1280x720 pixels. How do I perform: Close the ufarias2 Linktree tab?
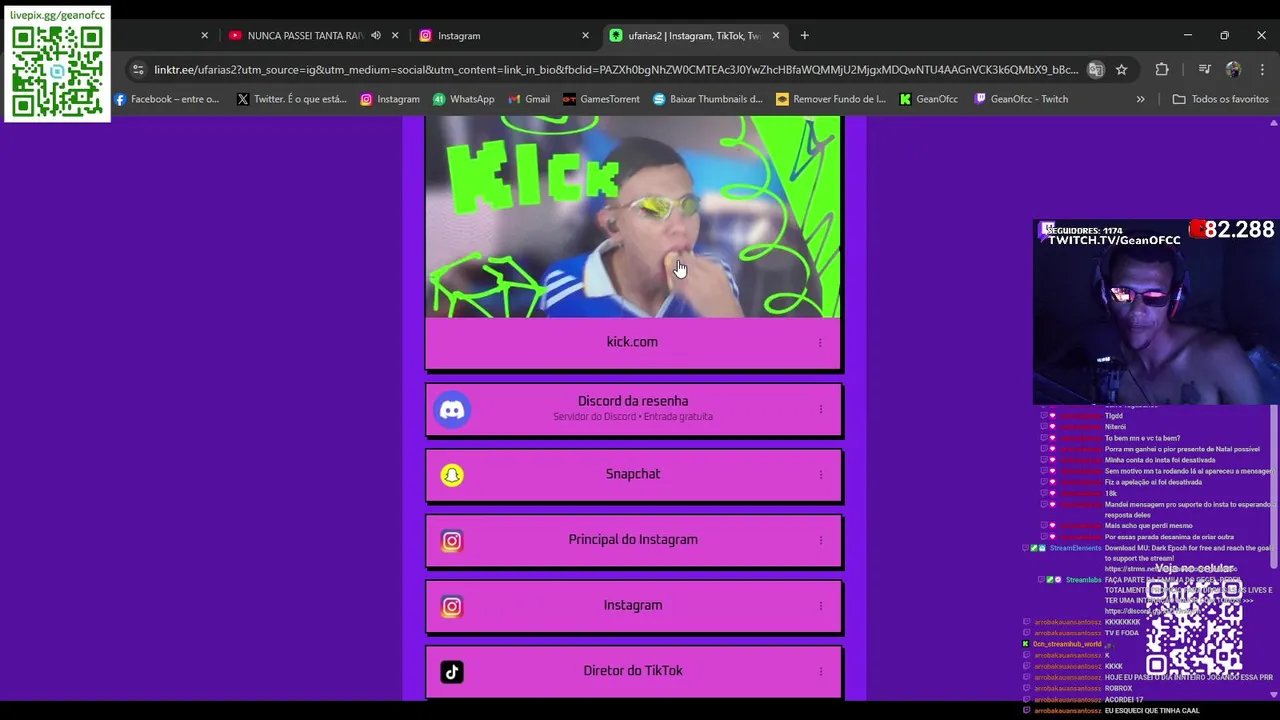pos(775,35)
